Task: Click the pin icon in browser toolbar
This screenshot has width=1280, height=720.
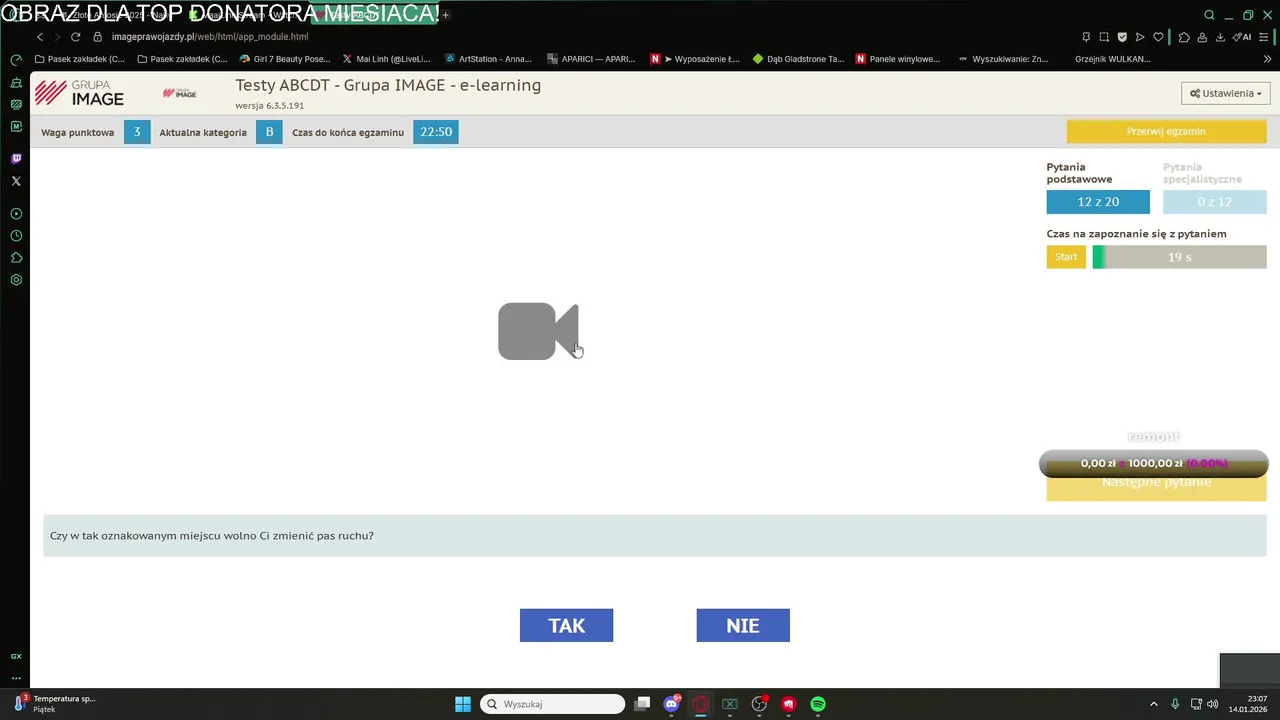Action: (1086, 37)
